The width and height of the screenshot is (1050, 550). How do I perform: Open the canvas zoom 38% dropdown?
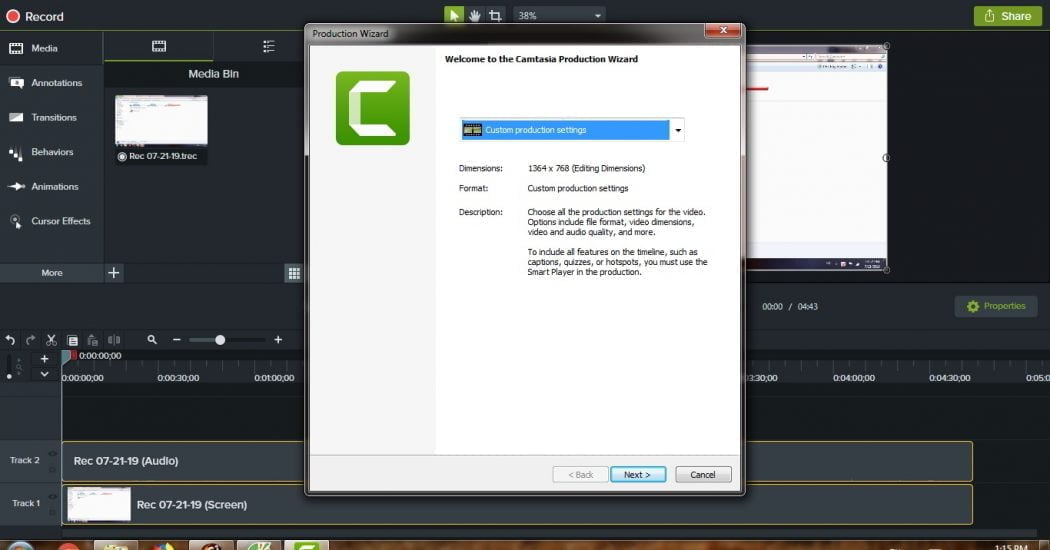pos(559,15)
